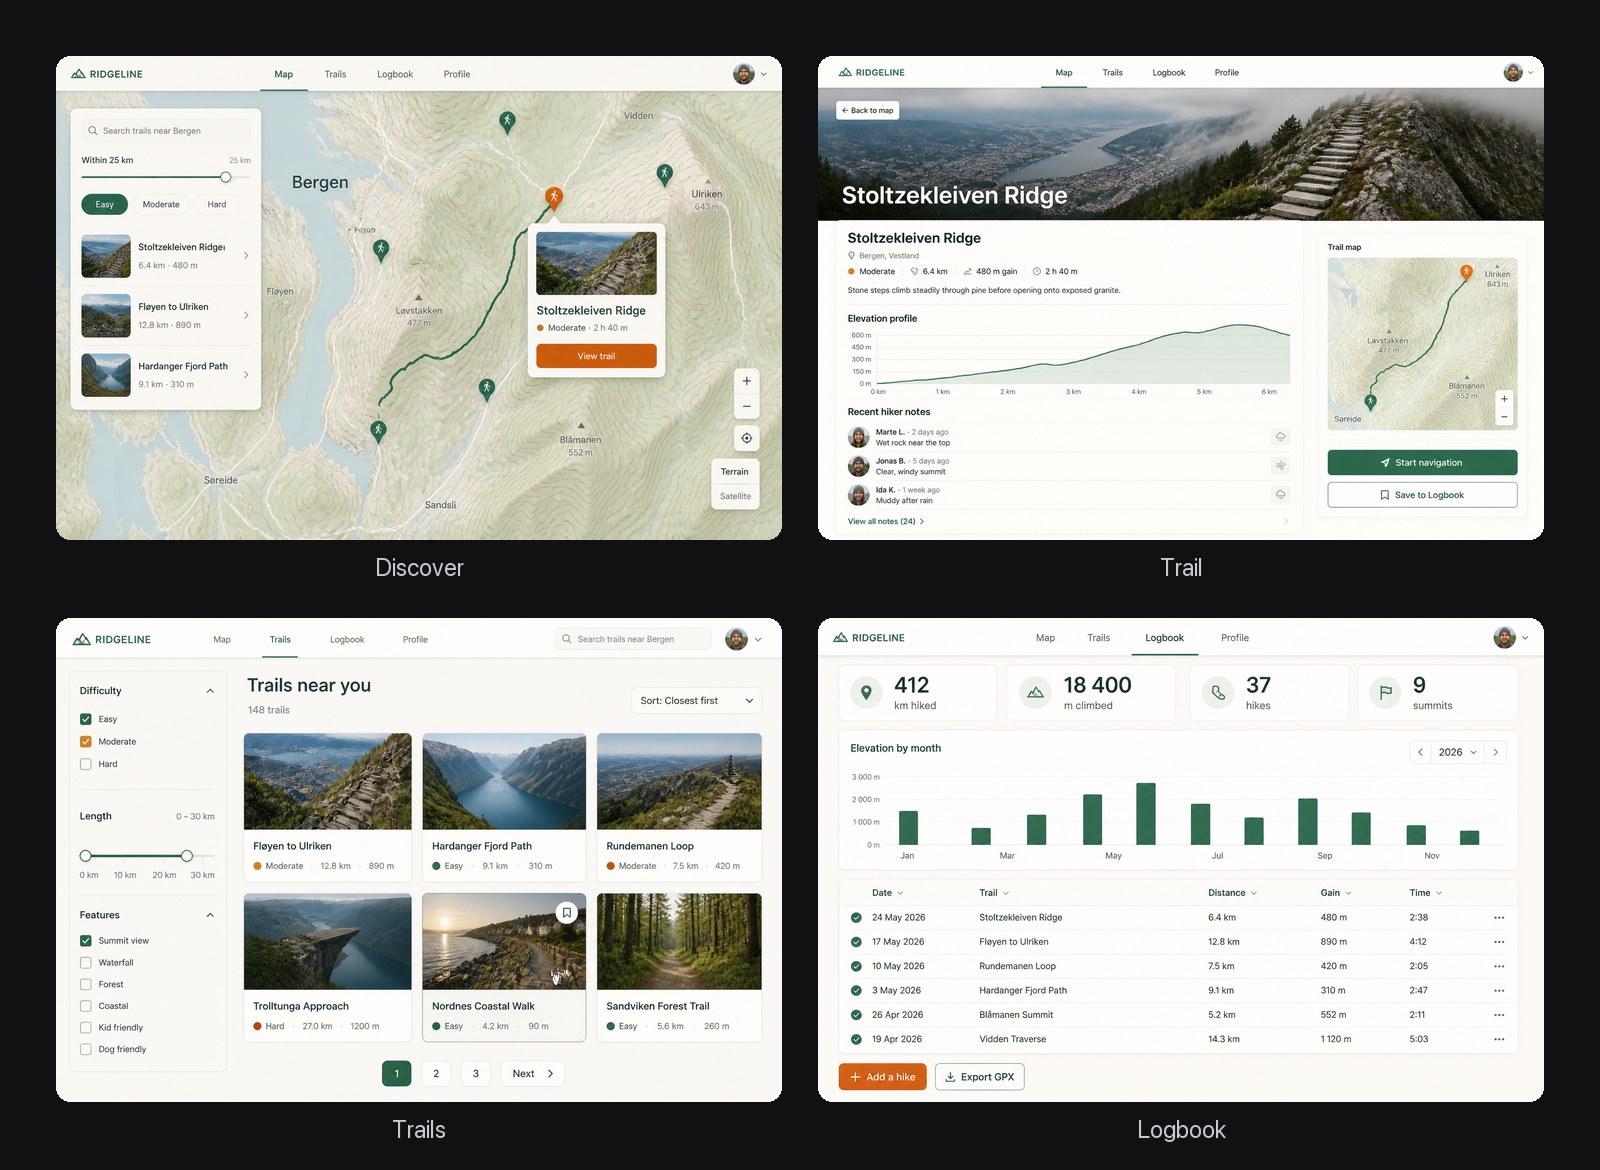Uncheck the Easy difficulty checkbox
The height and width of the screenshot is (1170, 1600).
click(86, 719)
